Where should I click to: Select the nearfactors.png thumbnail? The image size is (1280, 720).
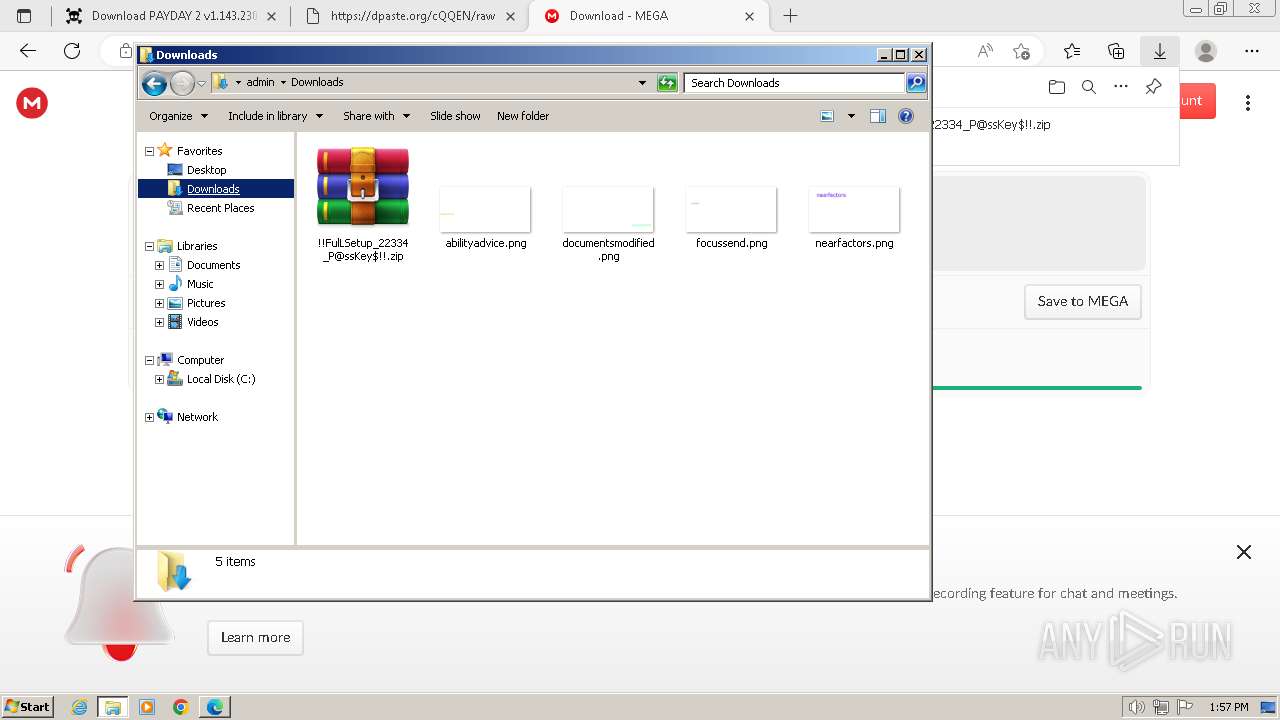pos(854,217)
